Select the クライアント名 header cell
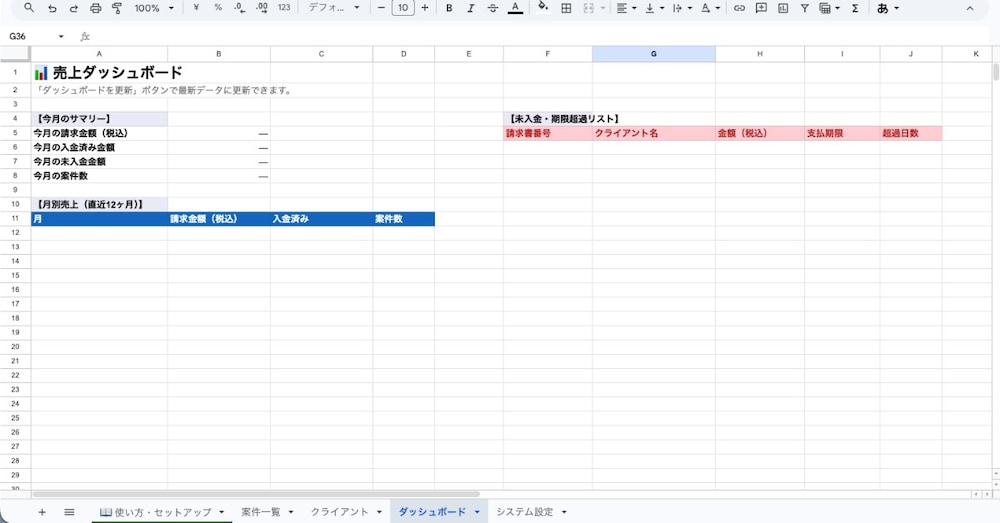This screenshot has width=1000, height=523. click(654, 133)
